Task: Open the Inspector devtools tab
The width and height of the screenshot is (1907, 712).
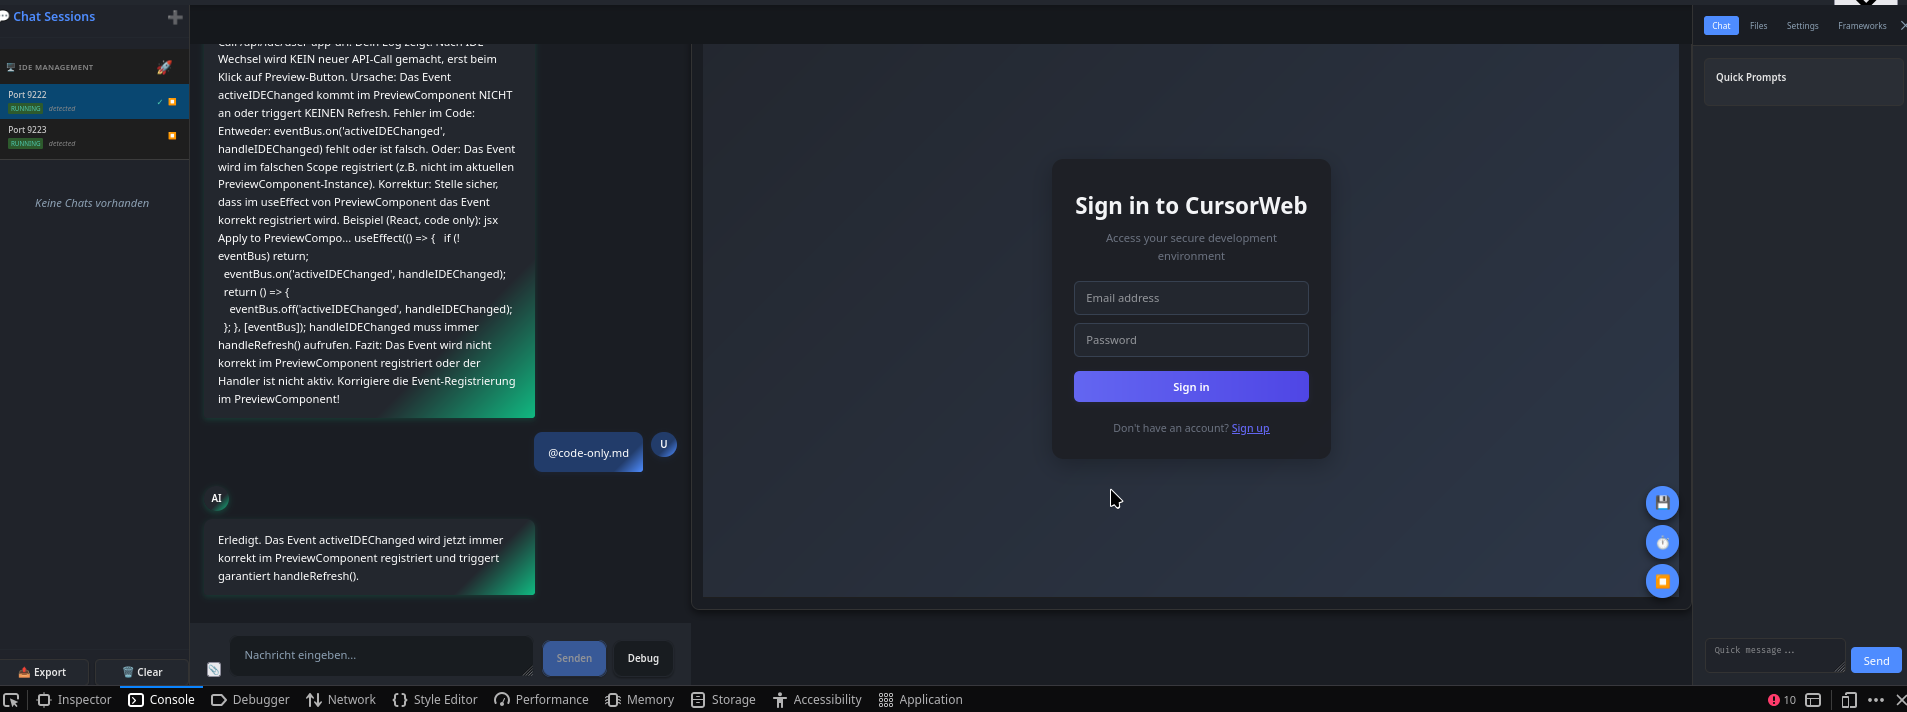Action: pos(74,700)
